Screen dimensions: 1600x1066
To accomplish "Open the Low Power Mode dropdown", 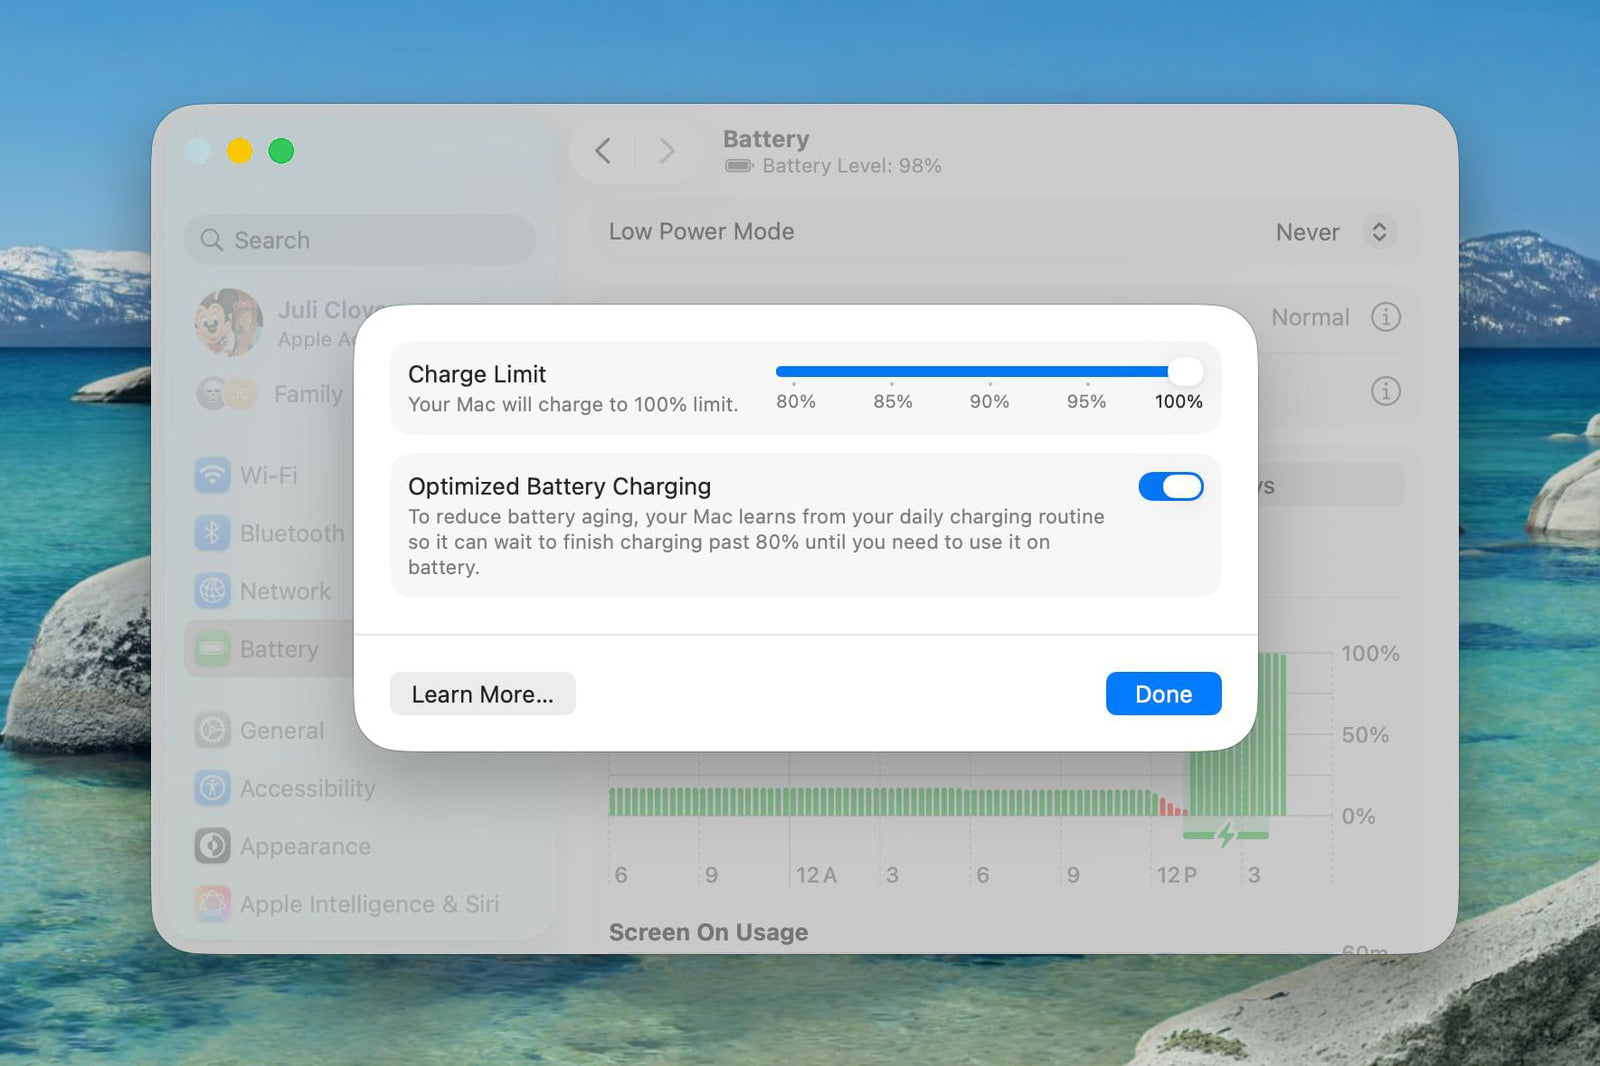I will [x=1378, y=232].
